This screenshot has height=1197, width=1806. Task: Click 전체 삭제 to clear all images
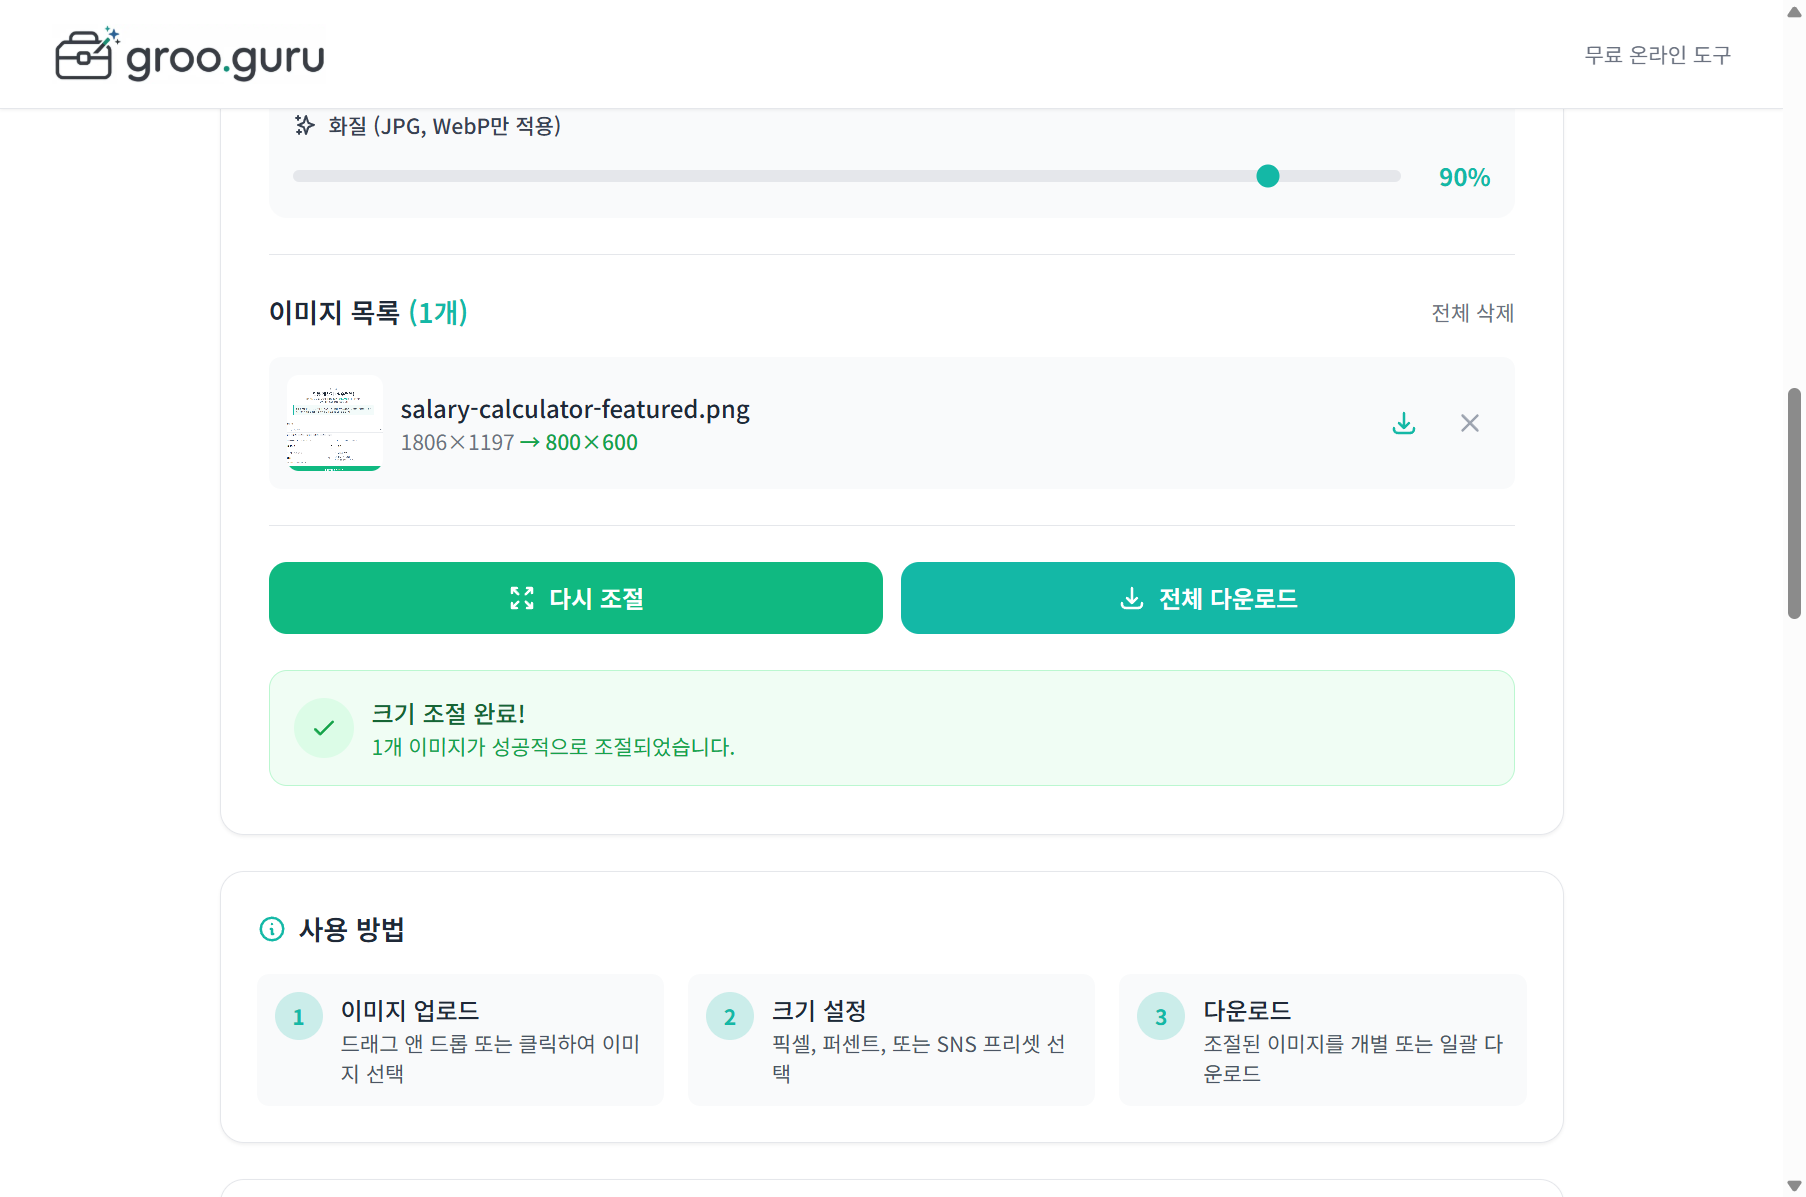[x=1472, y=313]
